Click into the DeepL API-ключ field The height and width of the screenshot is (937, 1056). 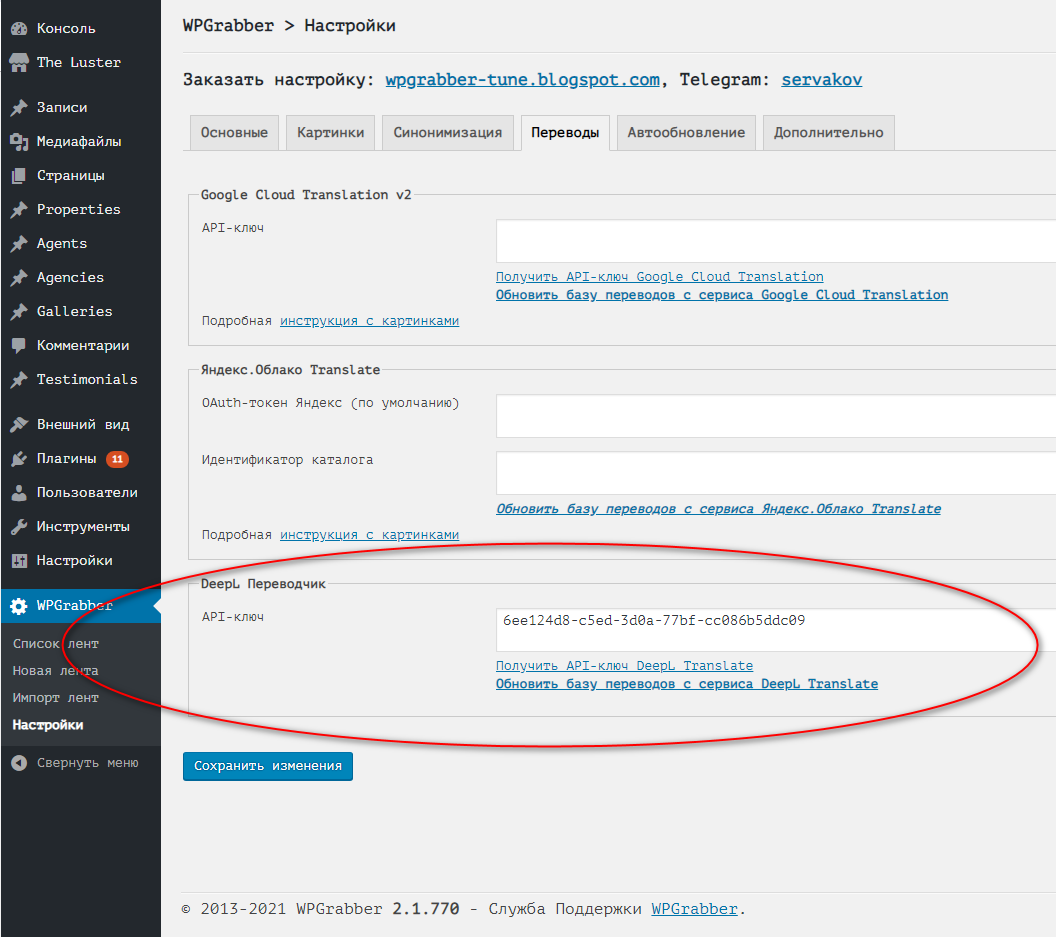[776, 631]
